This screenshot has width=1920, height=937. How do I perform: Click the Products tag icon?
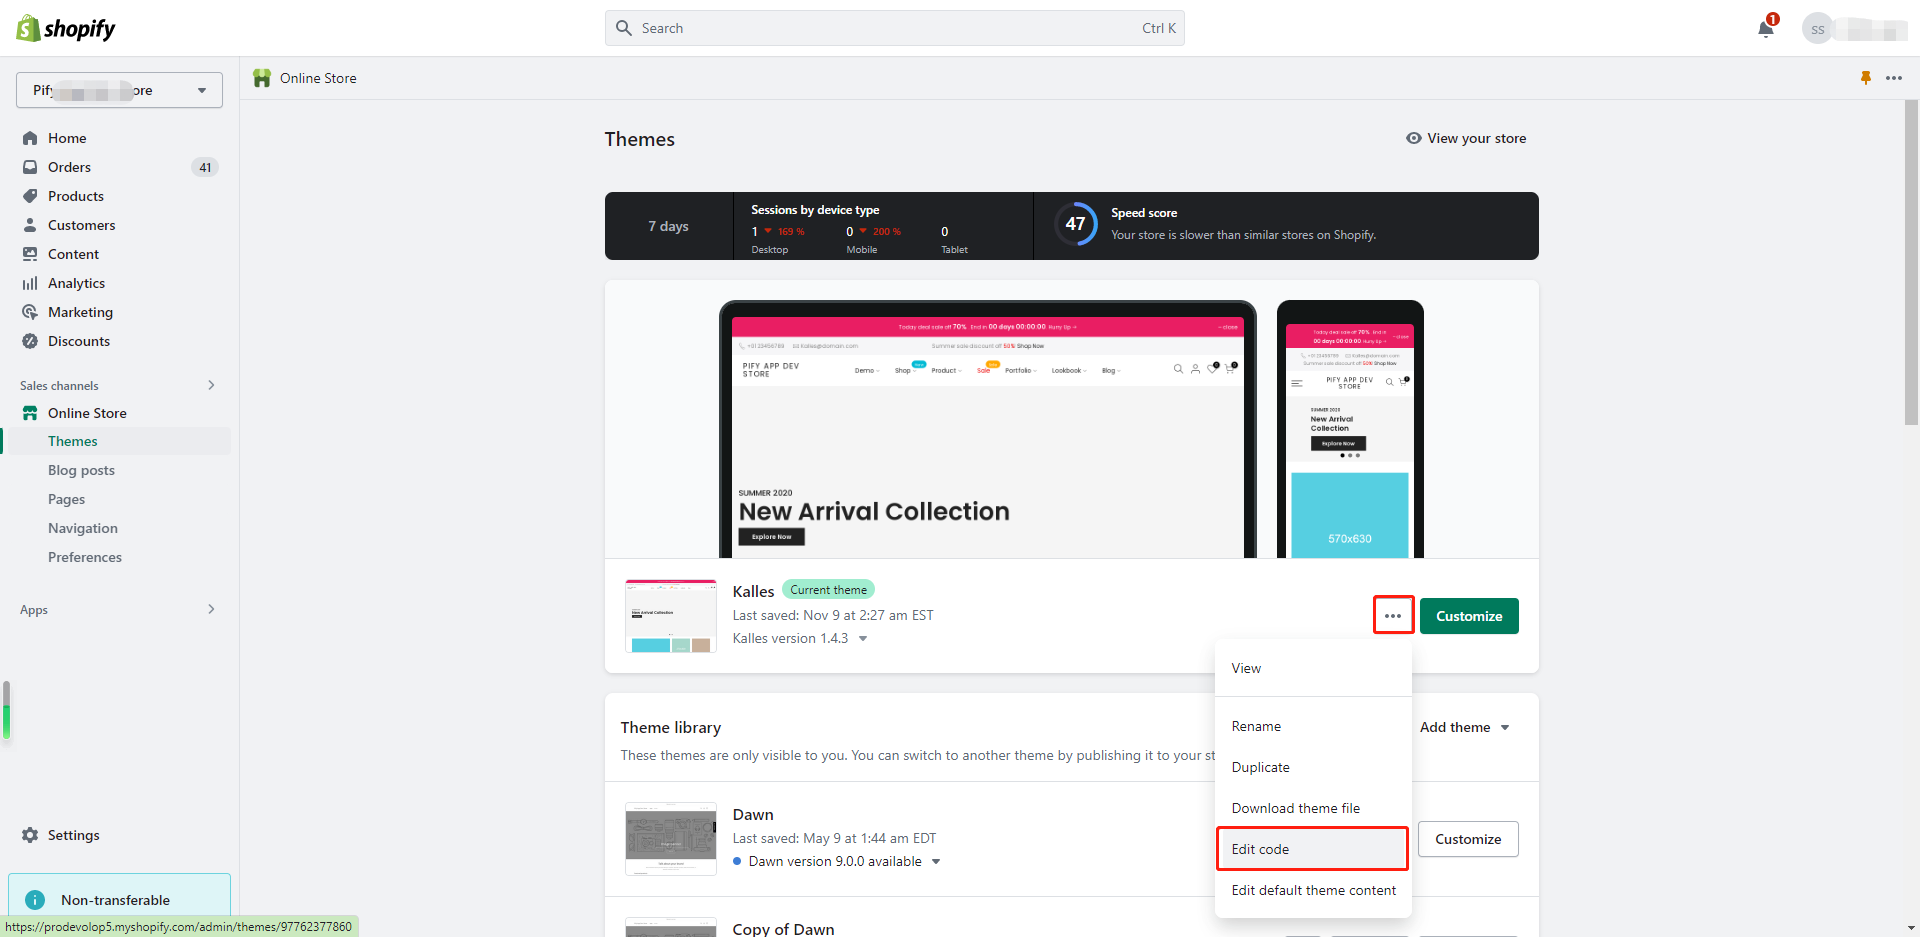point(30,196)
